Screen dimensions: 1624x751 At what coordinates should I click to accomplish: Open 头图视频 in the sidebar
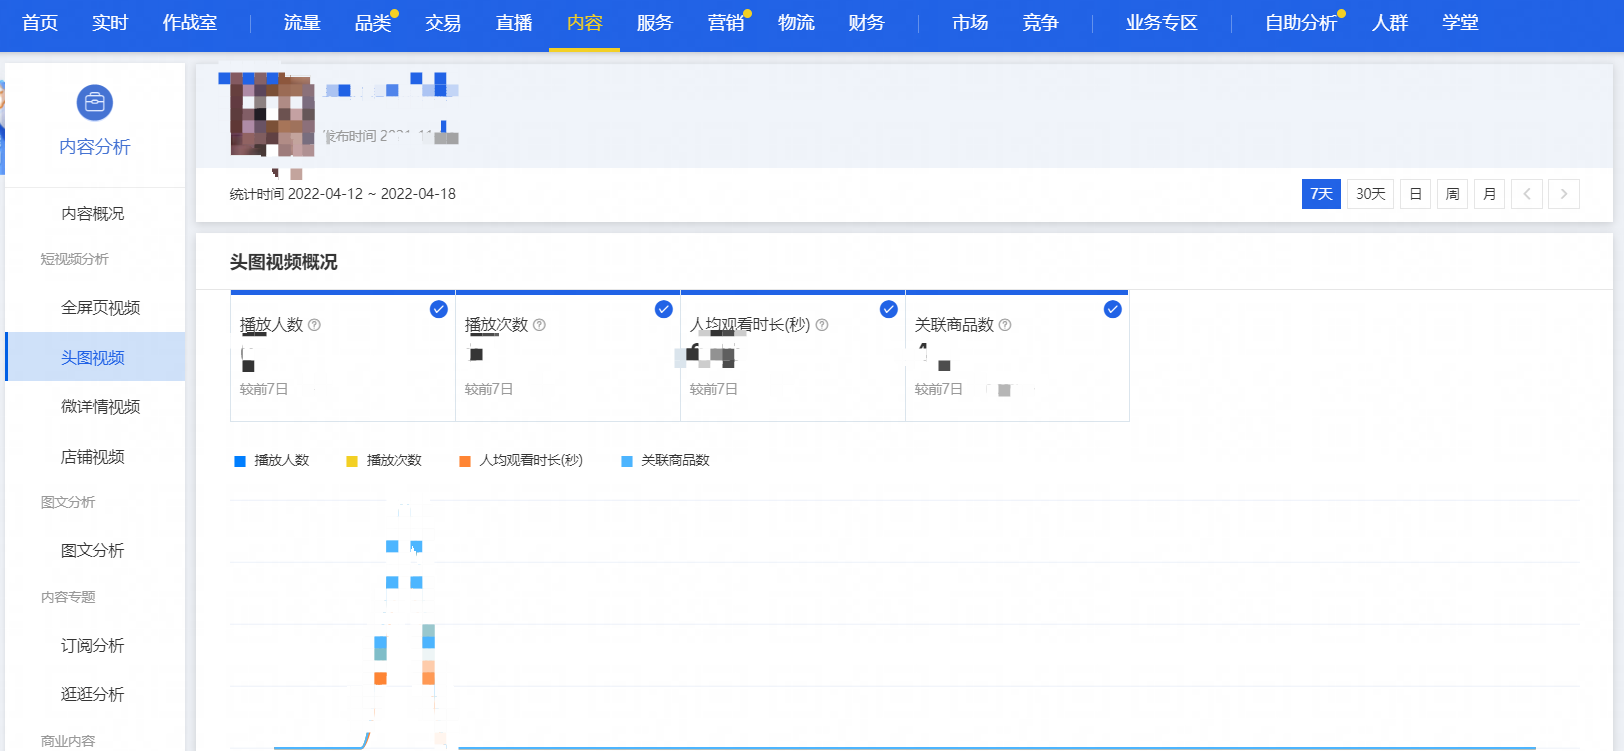point(95,357)
